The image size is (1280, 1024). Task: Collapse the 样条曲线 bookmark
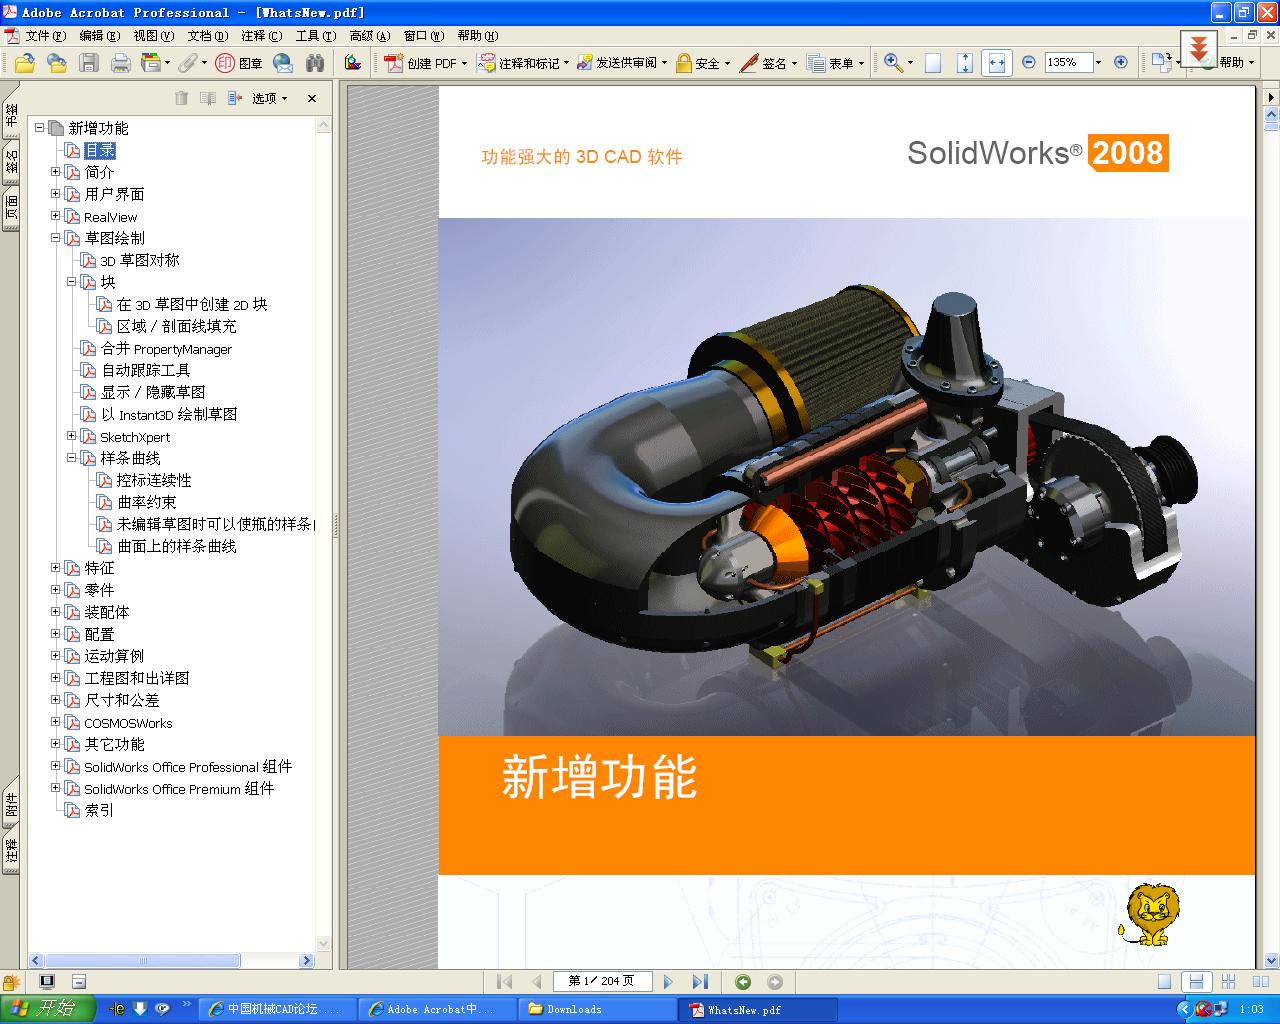[x=72, y=458]
